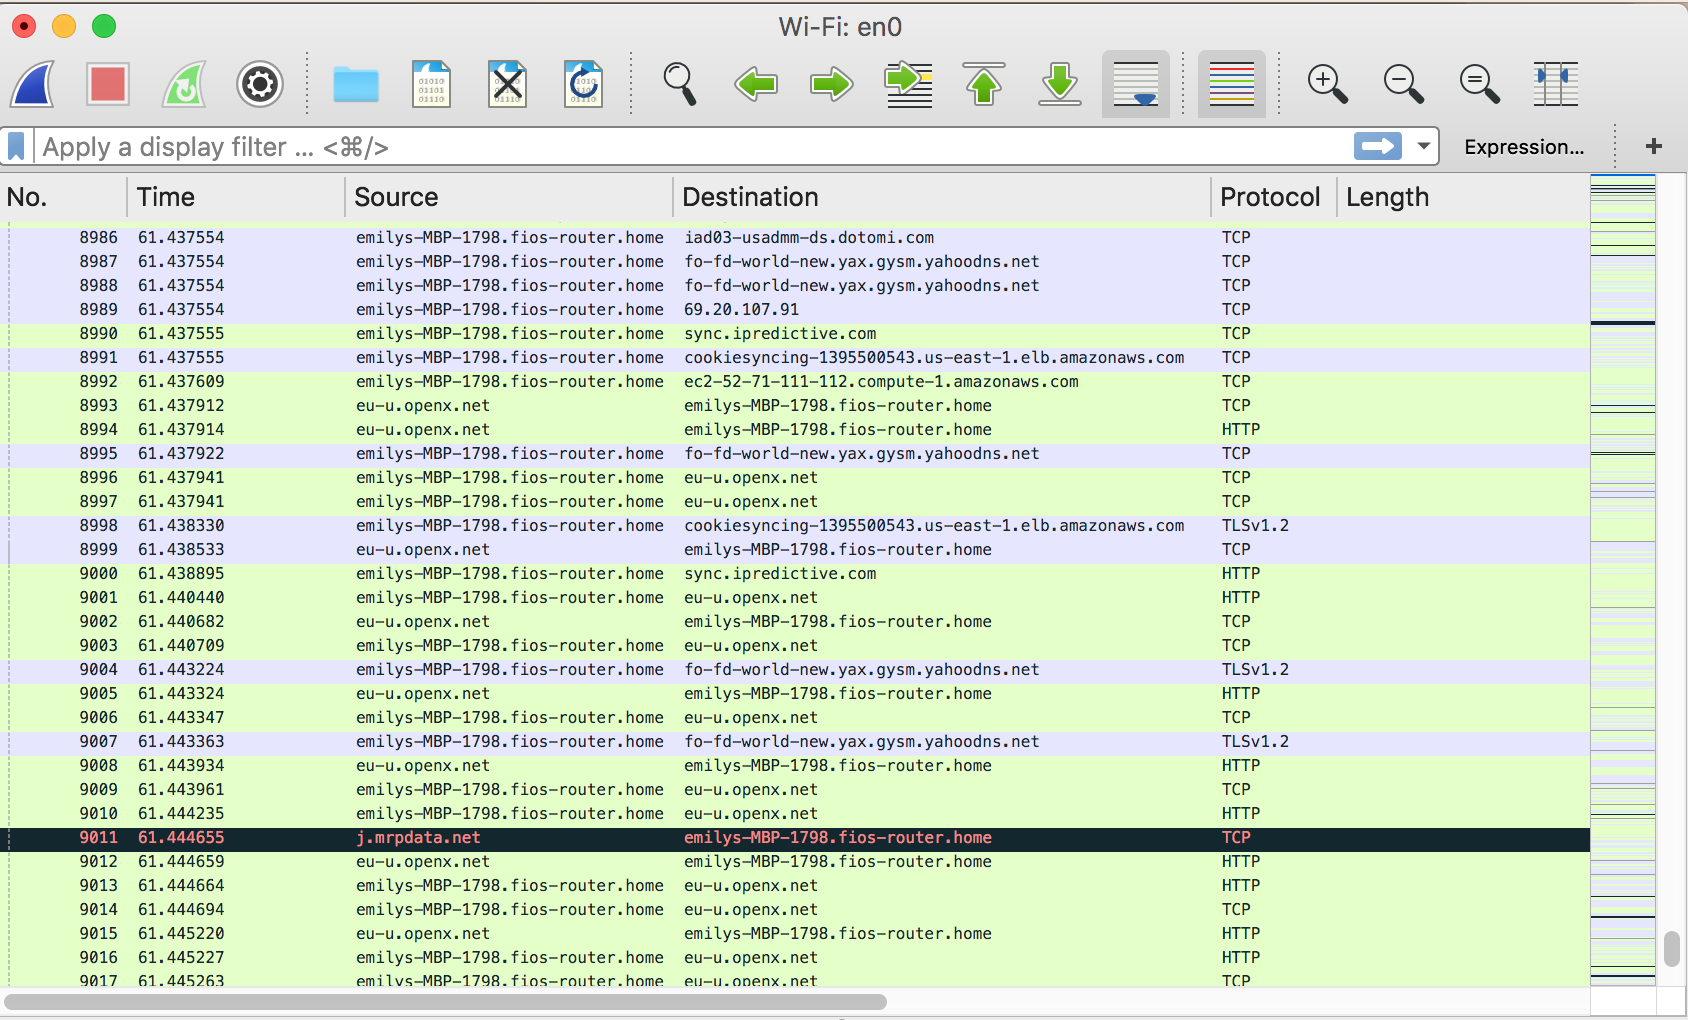Image resolution: width=1688 pixels, height=1020 pixels.
Task: Open the capture options gear
Action: point(259,84)
